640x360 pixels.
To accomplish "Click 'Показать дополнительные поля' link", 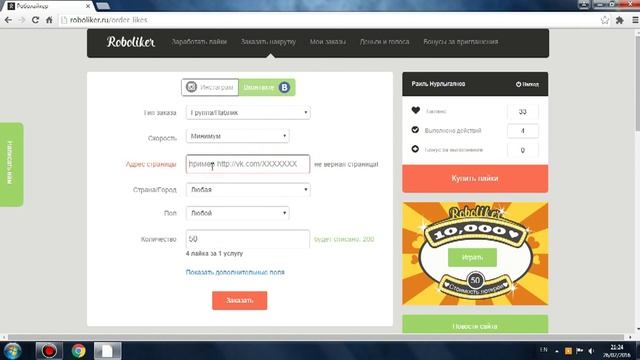I will (235, 272).
